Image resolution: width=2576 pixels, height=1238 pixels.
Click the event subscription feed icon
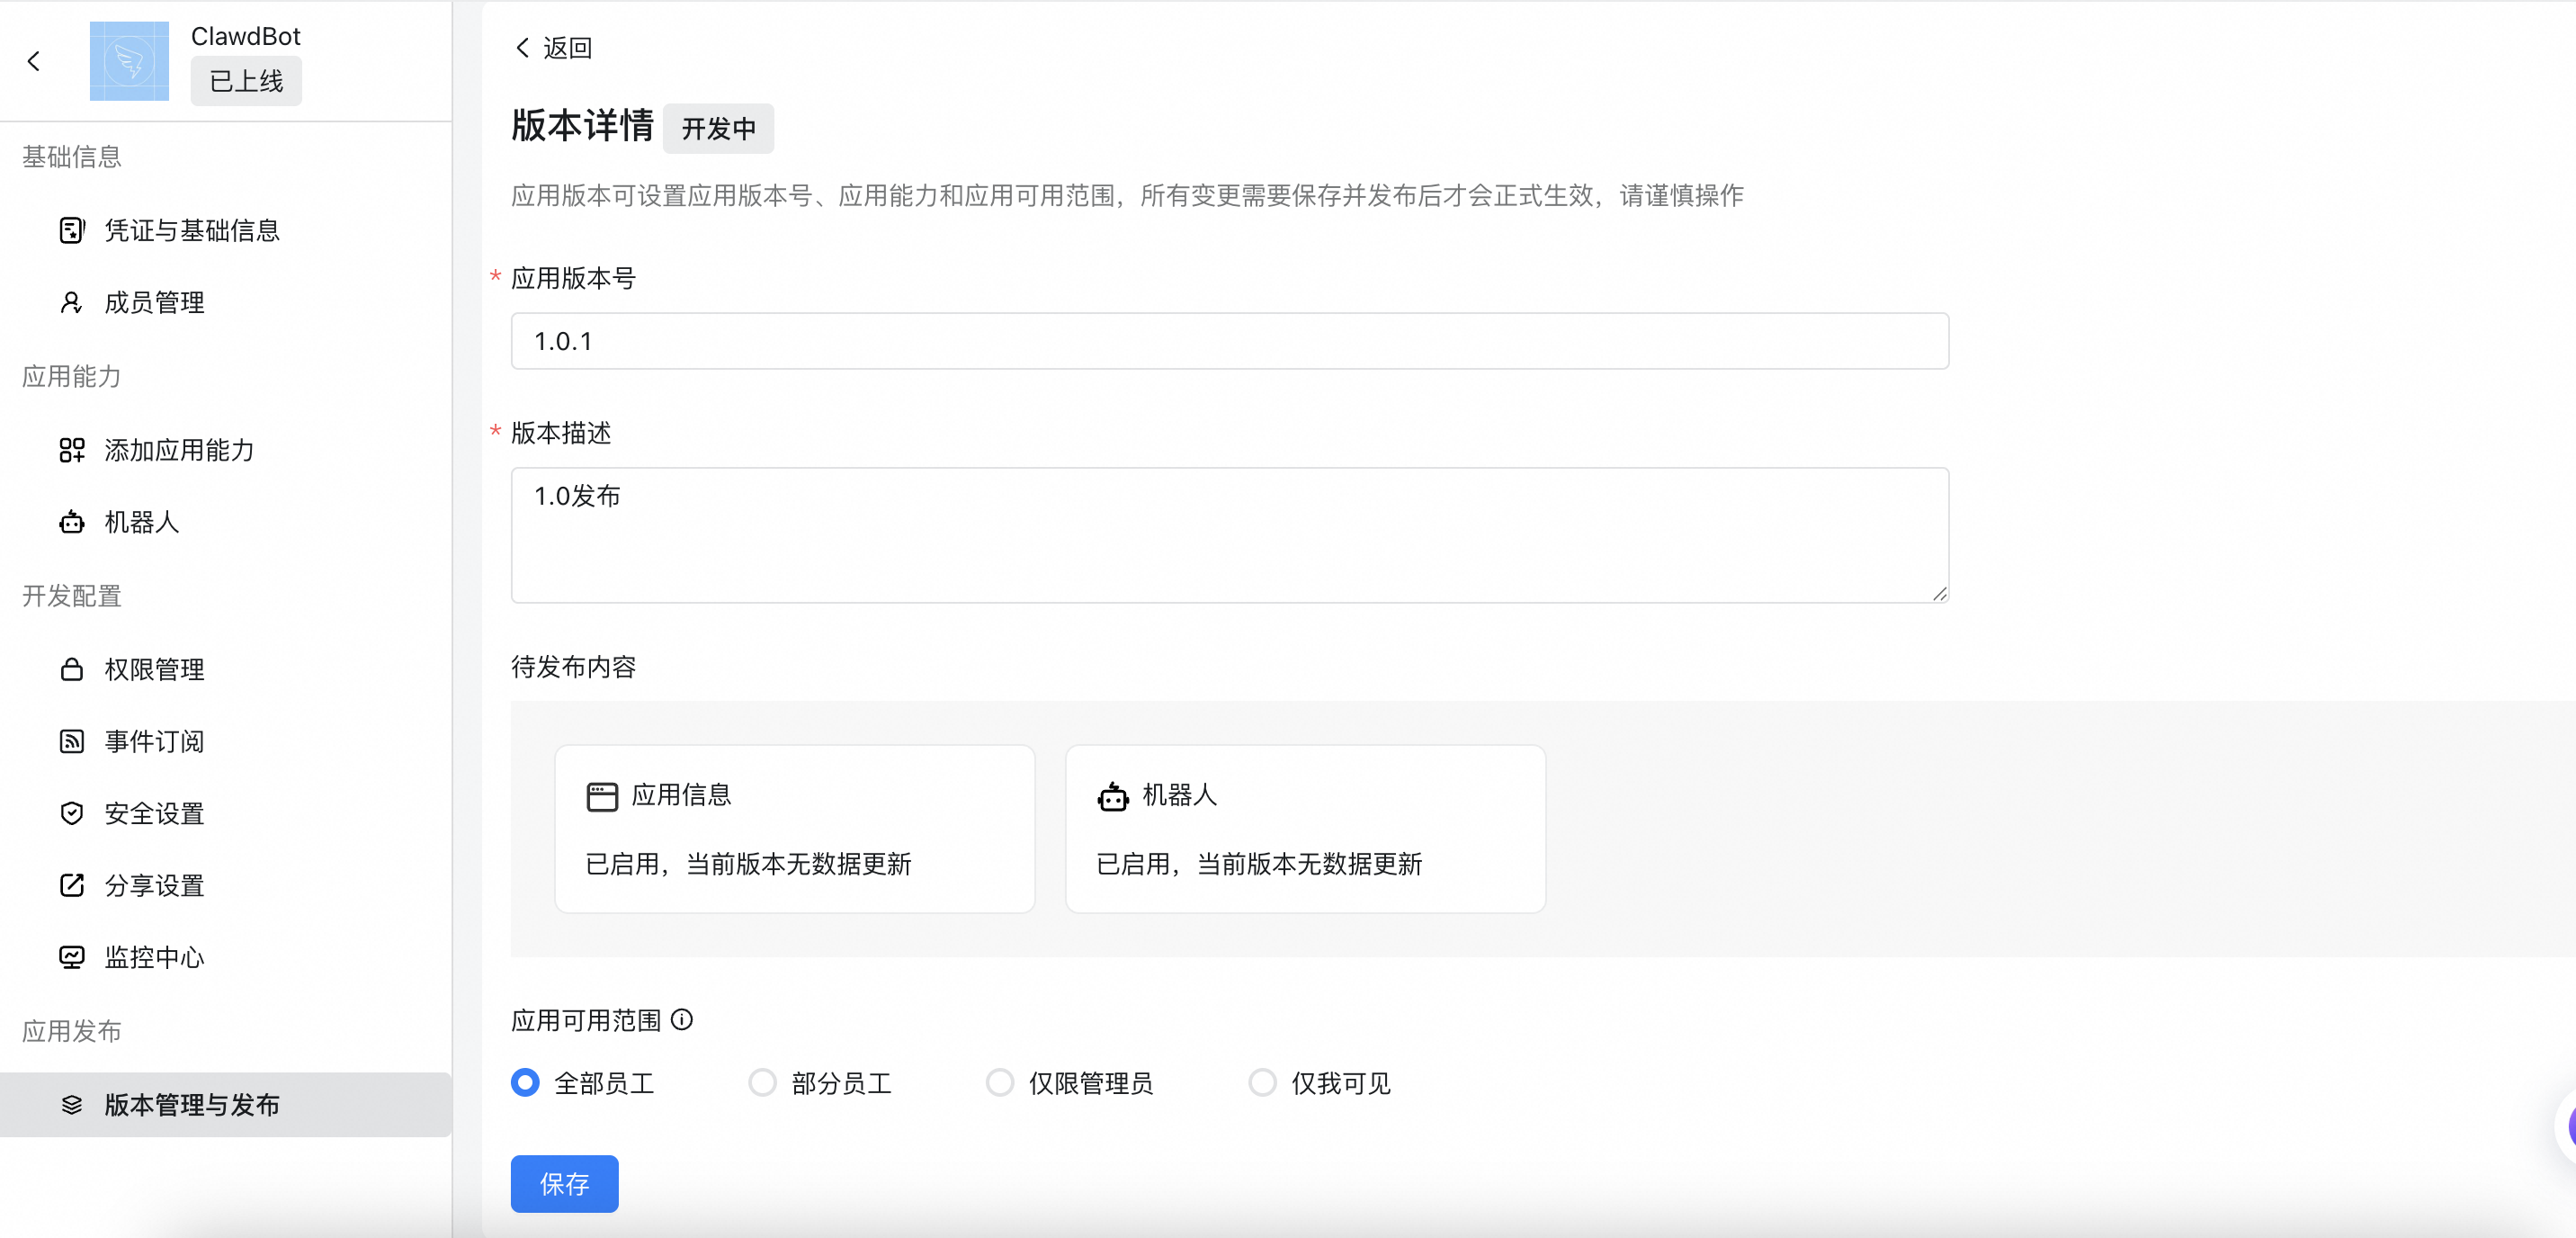pyautogui.click(x=71, y=741)
